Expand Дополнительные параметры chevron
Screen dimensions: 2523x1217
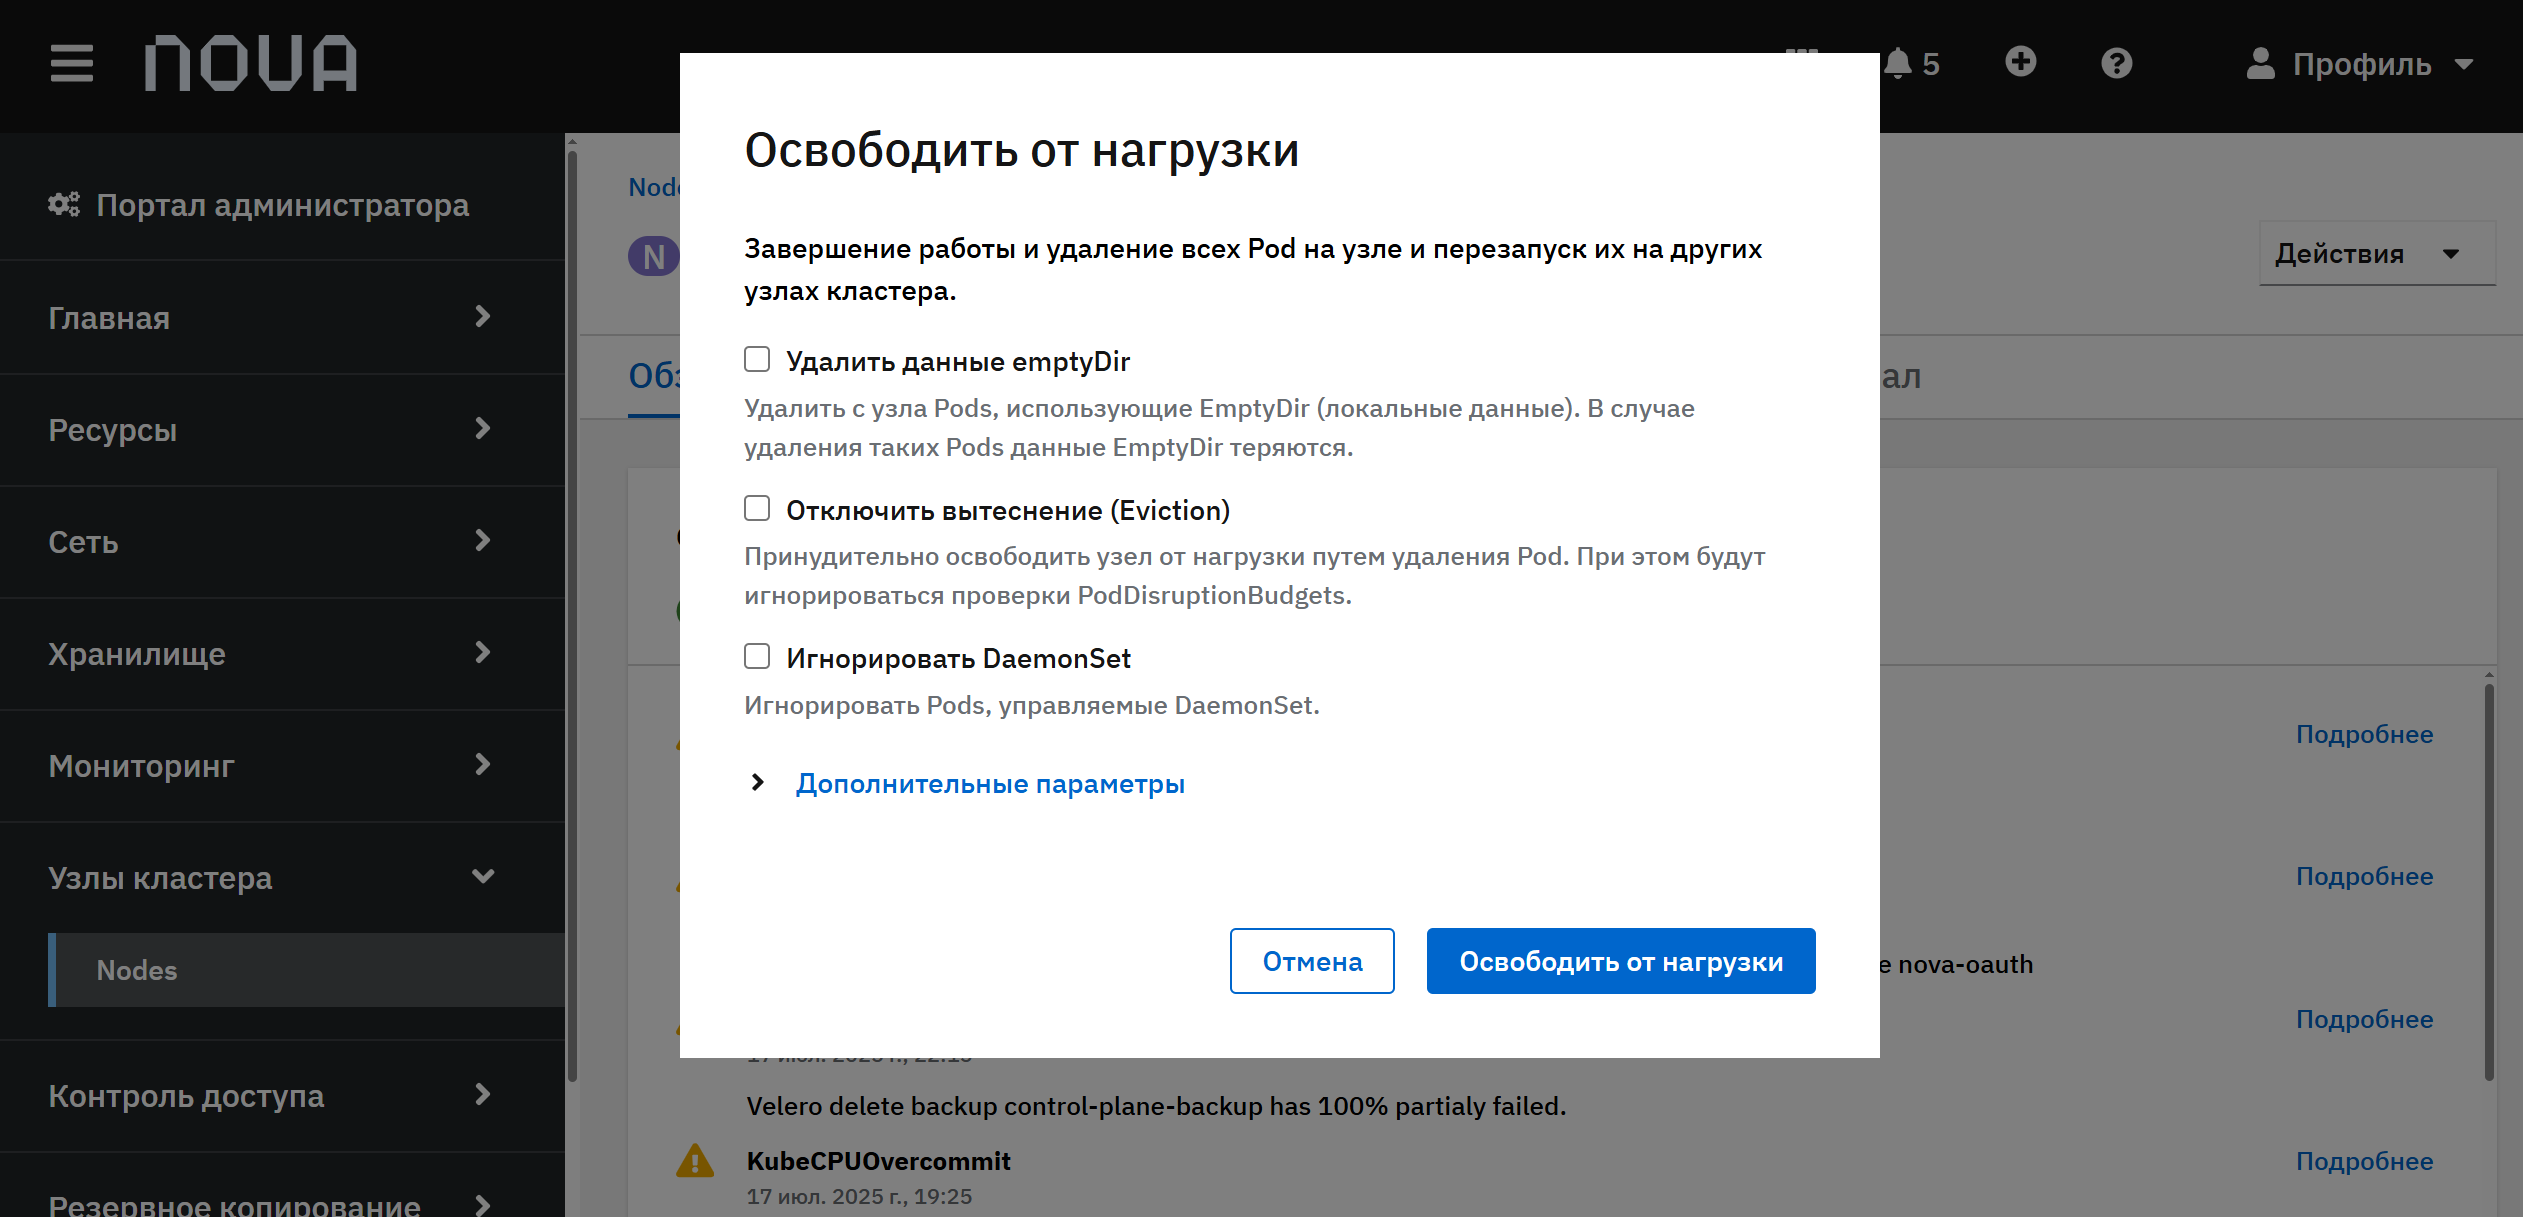[x=757, y=782]
